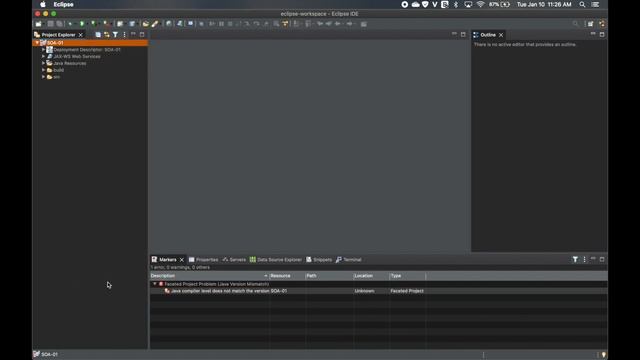The image size is (640, 360).
Task: Minimize the Project Explorer panel
Action: (x=133, y=34)
